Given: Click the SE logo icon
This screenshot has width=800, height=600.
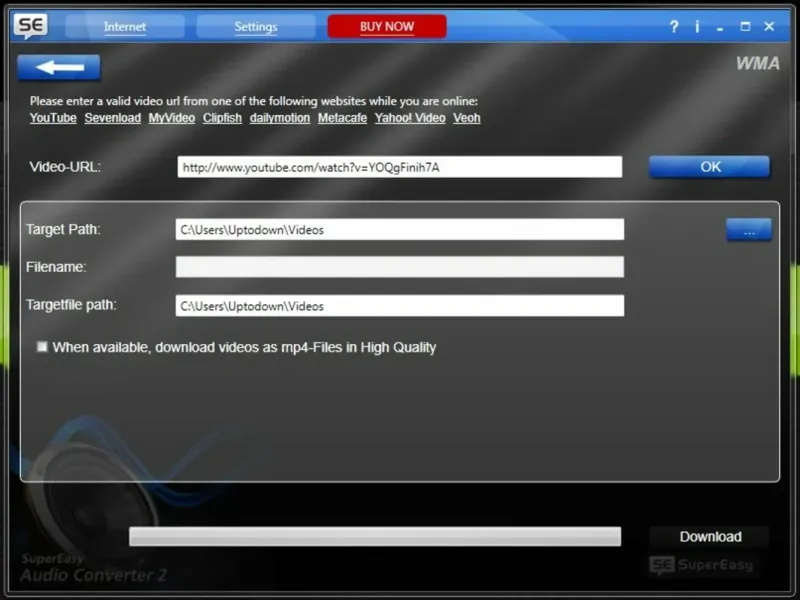Looking at the screenshot, I should [x=31, y=26].
